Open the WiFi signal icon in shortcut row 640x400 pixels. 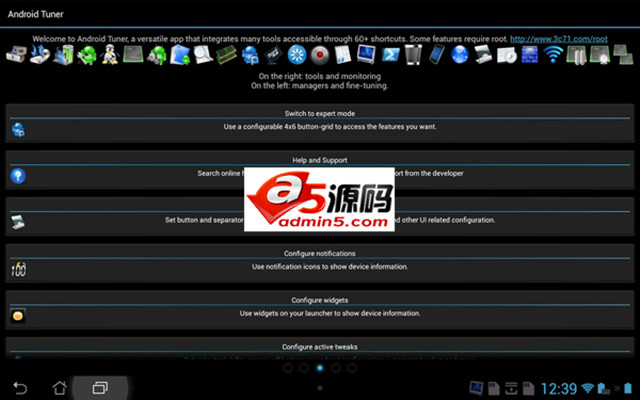[x=553, y=55]
